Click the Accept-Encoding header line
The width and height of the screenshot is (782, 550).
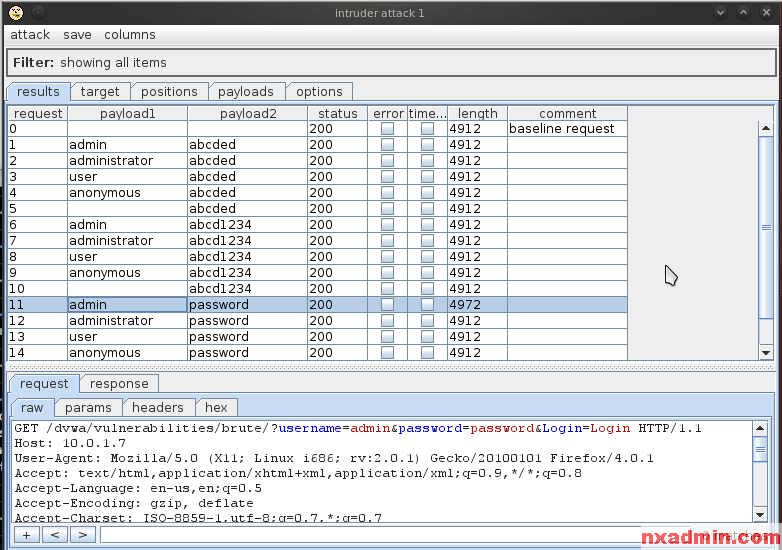coord(134,503)
